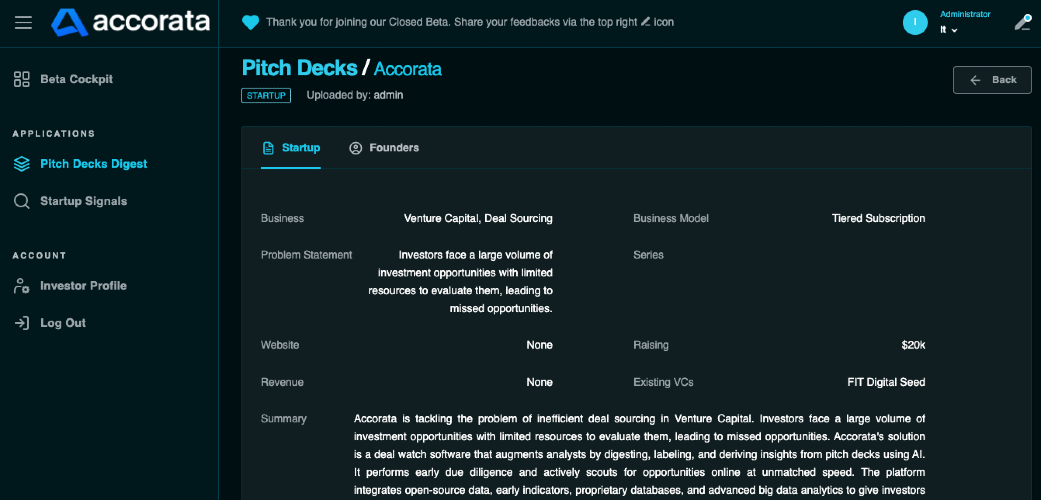Select 'Tiered Subscription' business model value
Image resolution: width=1041 pixels, height=500 pixels.
coord(878,218)
